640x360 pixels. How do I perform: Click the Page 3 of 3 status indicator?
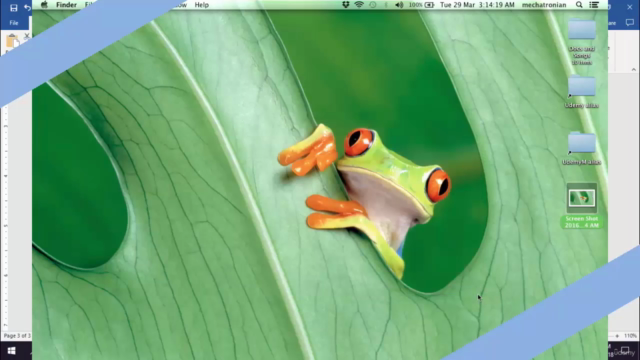17,336
